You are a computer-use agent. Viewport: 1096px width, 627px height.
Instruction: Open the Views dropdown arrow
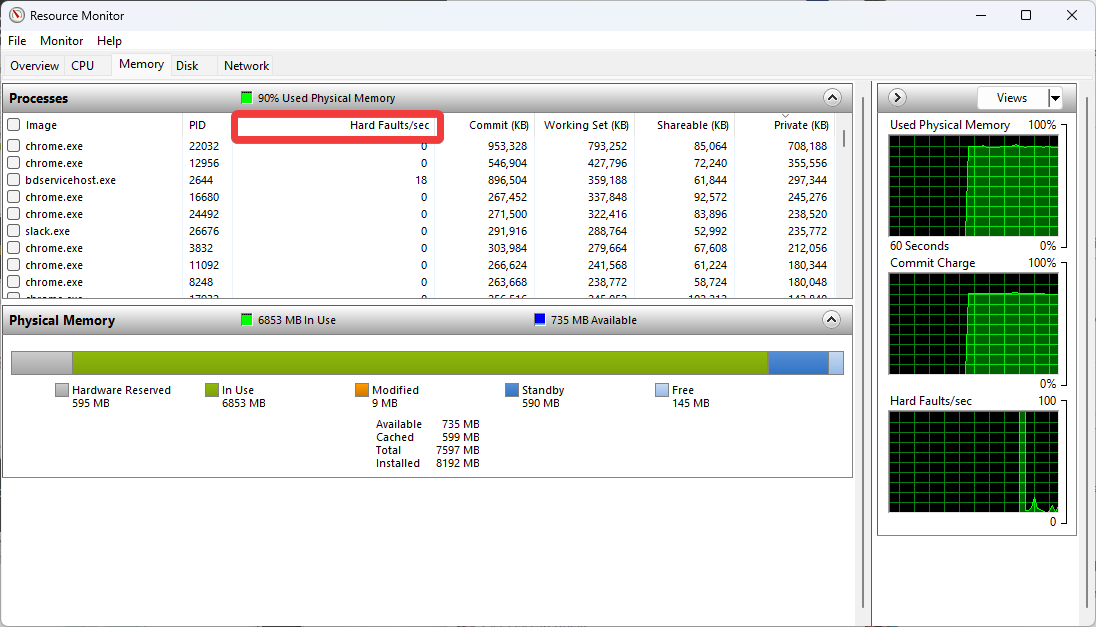(1054, 98)
